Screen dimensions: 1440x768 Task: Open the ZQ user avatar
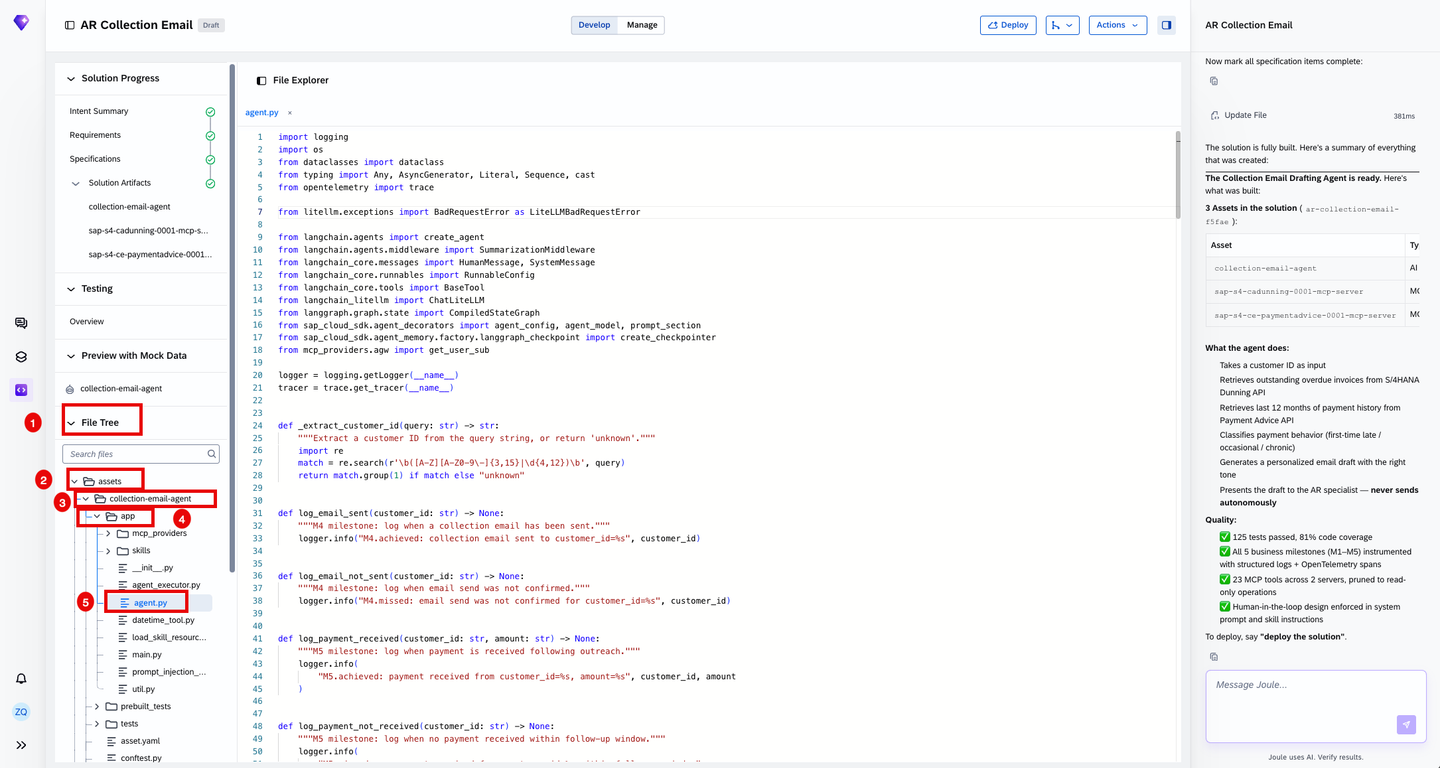click(21, 712)
